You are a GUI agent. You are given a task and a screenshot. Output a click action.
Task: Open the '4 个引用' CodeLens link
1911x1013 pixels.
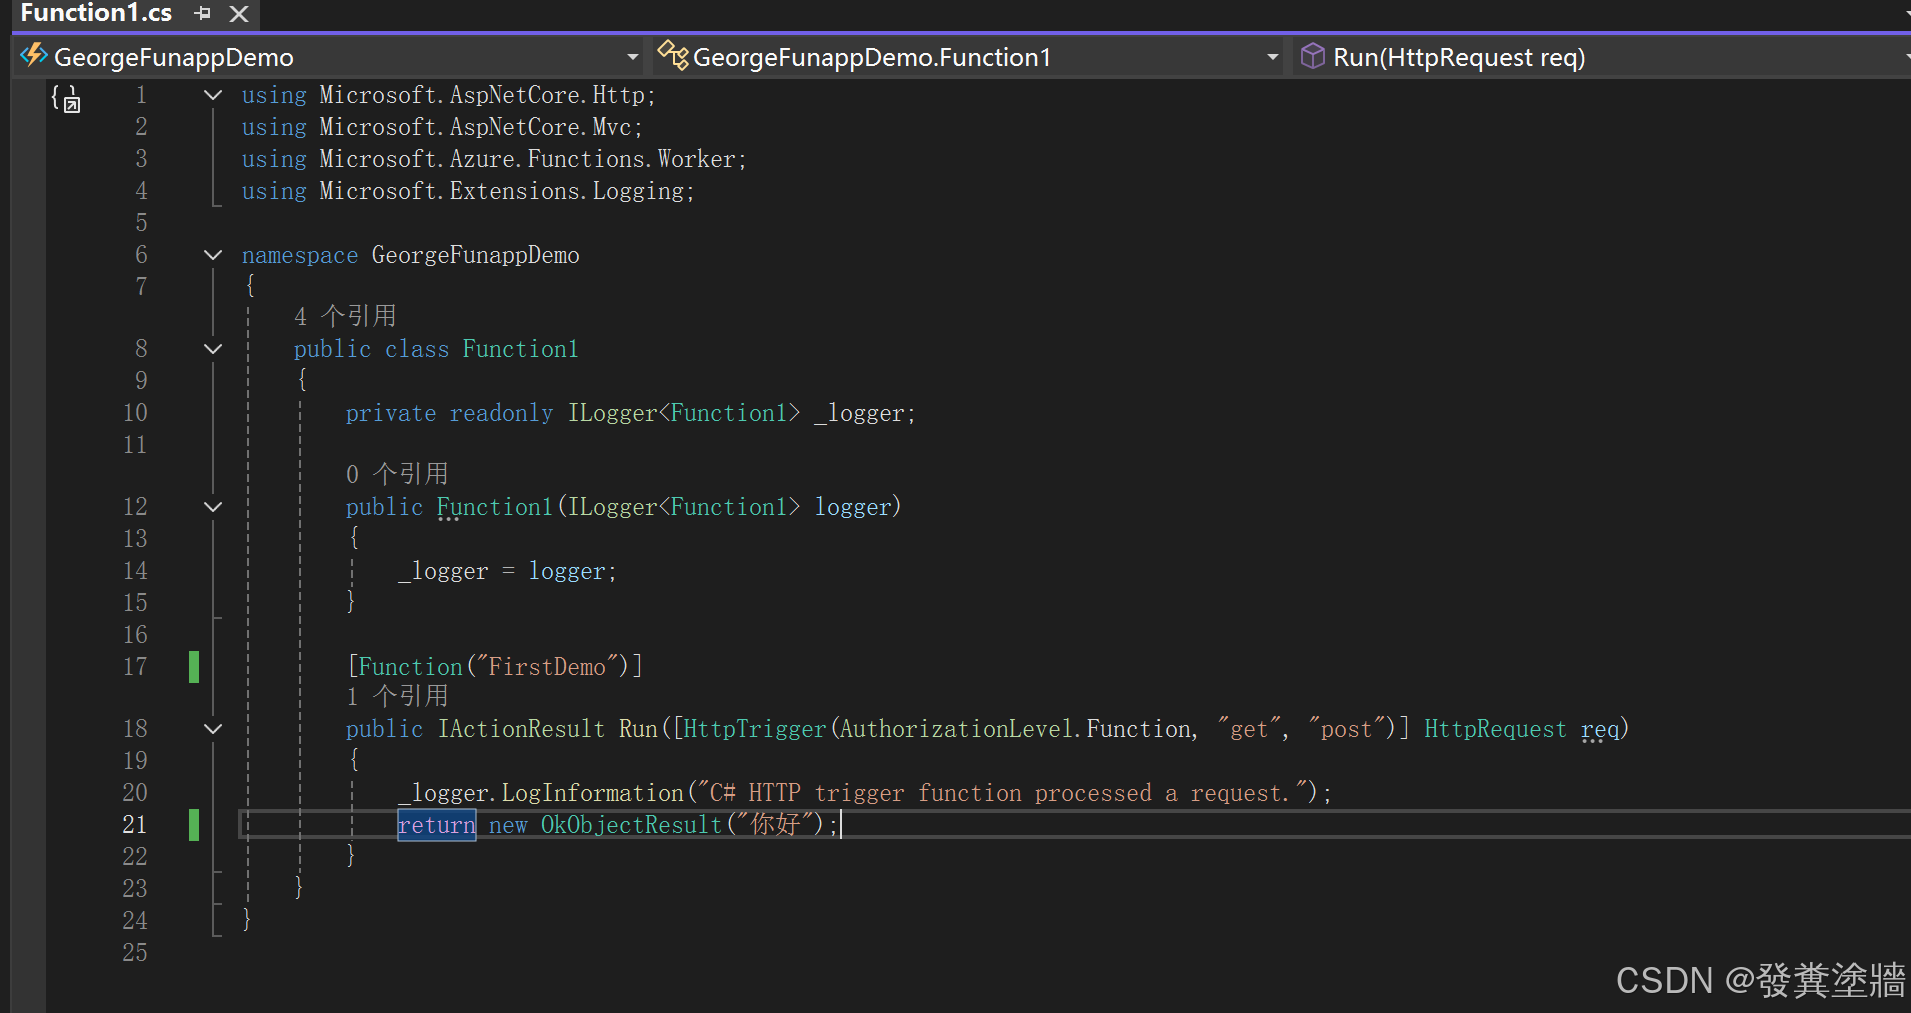click(x=345, y=316)
